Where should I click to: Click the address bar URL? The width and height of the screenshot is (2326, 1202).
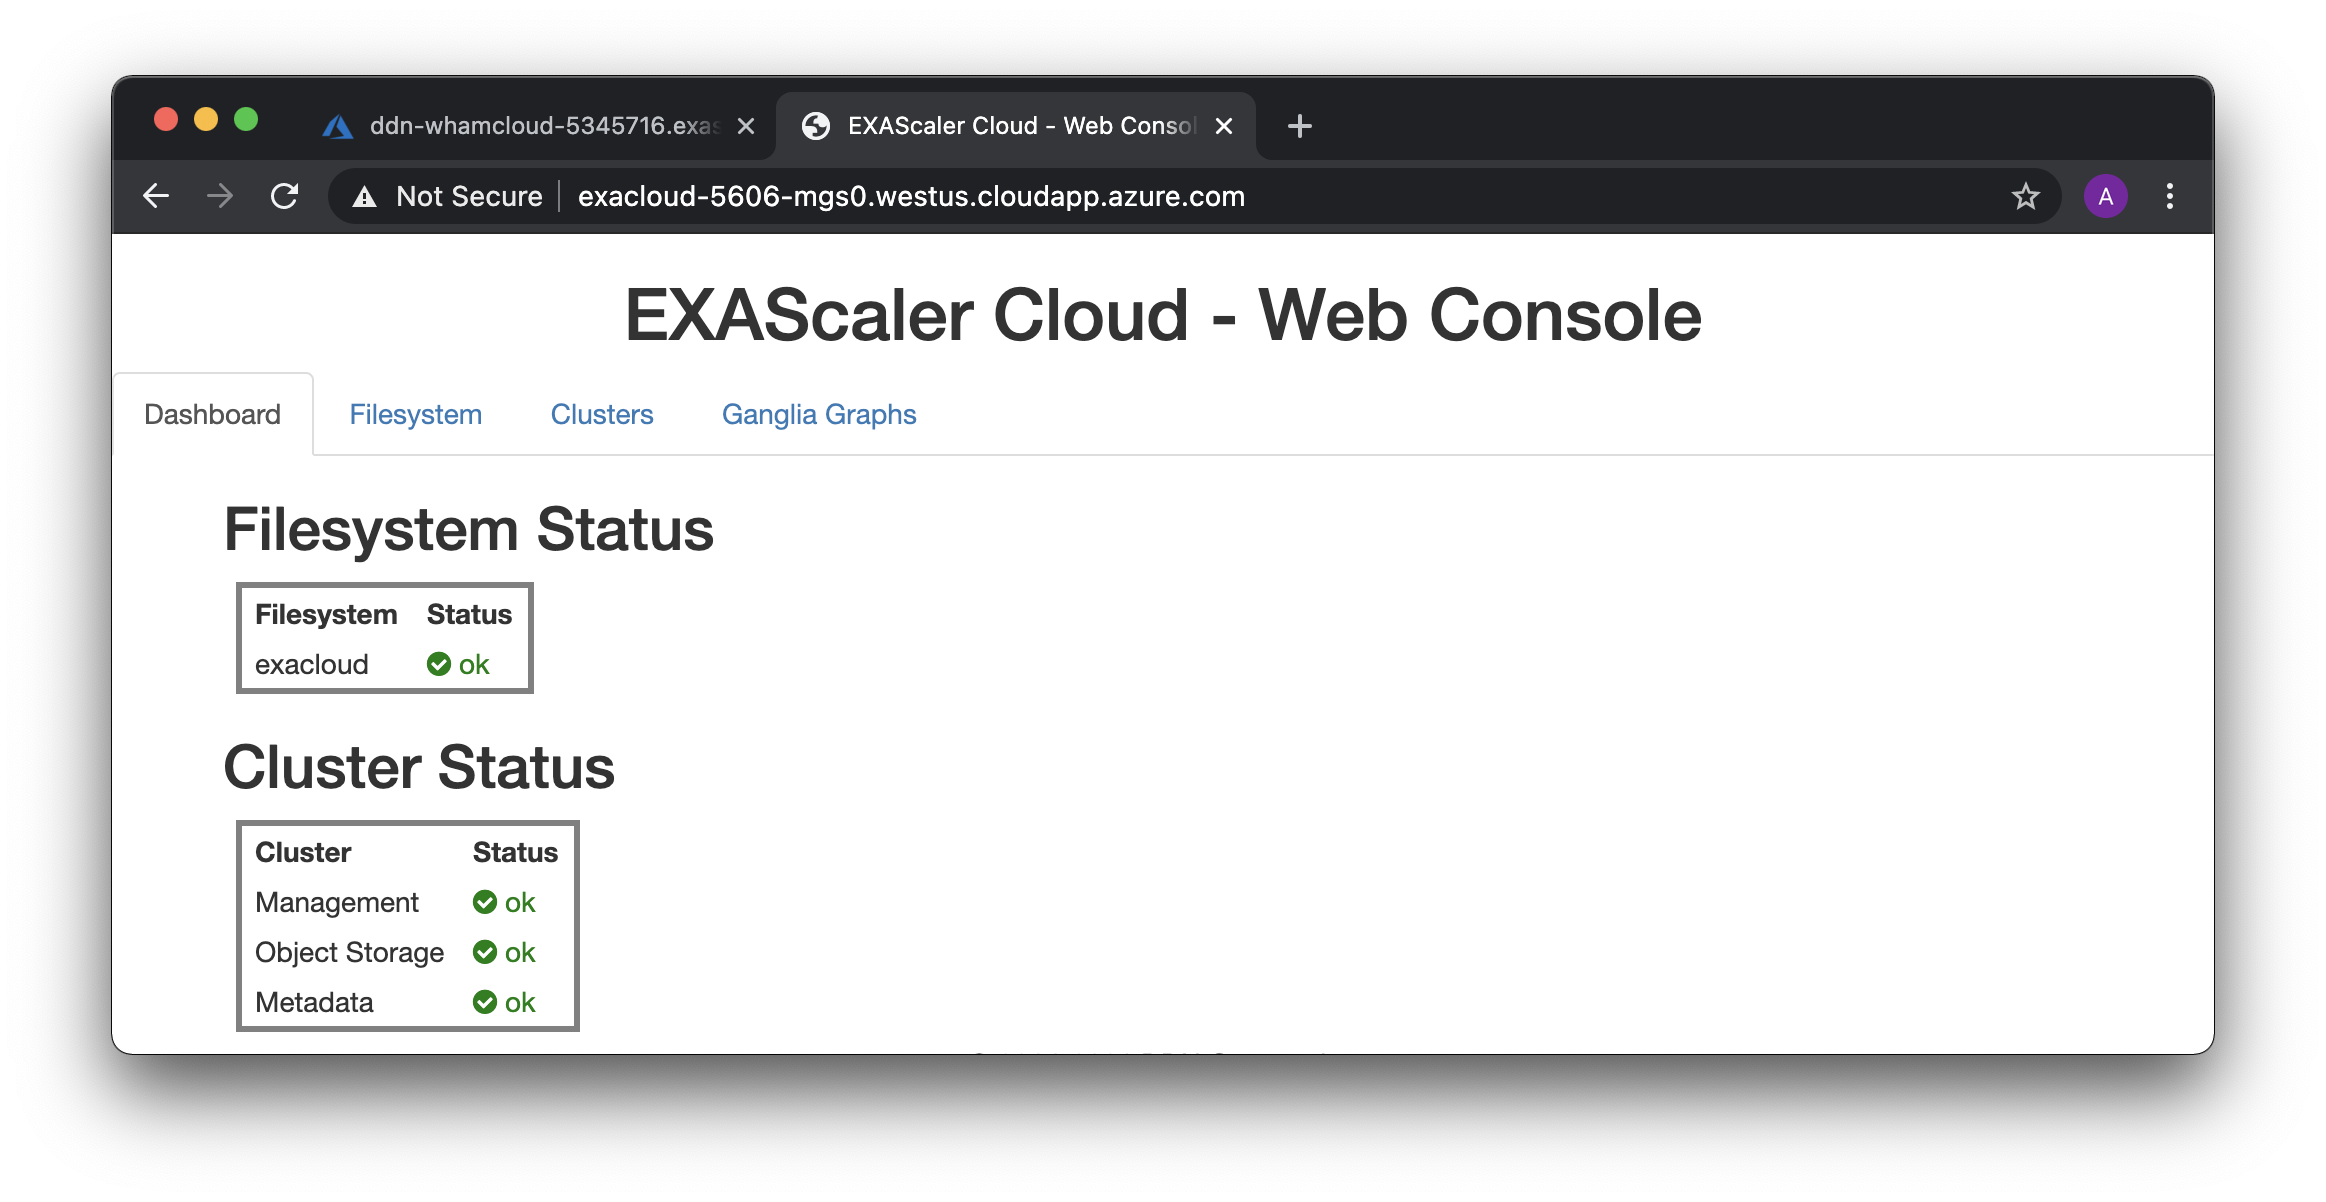click(x=911, y=196)
